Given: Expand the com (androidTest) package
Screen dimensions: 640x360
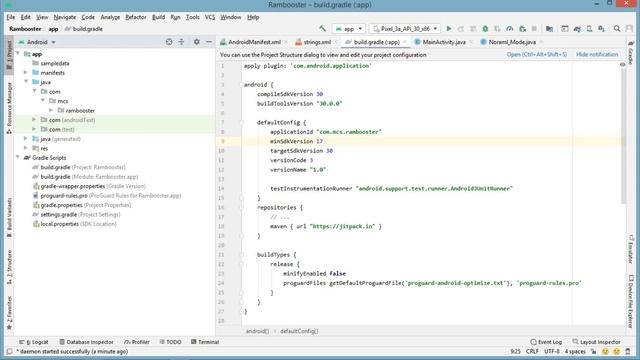Looking at the screenshot, I should point(34,120).
